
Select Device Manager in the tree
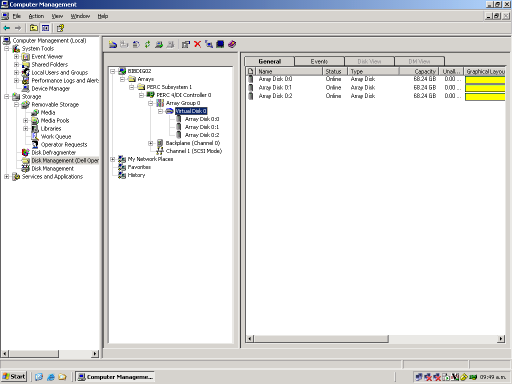pos(51,89)
